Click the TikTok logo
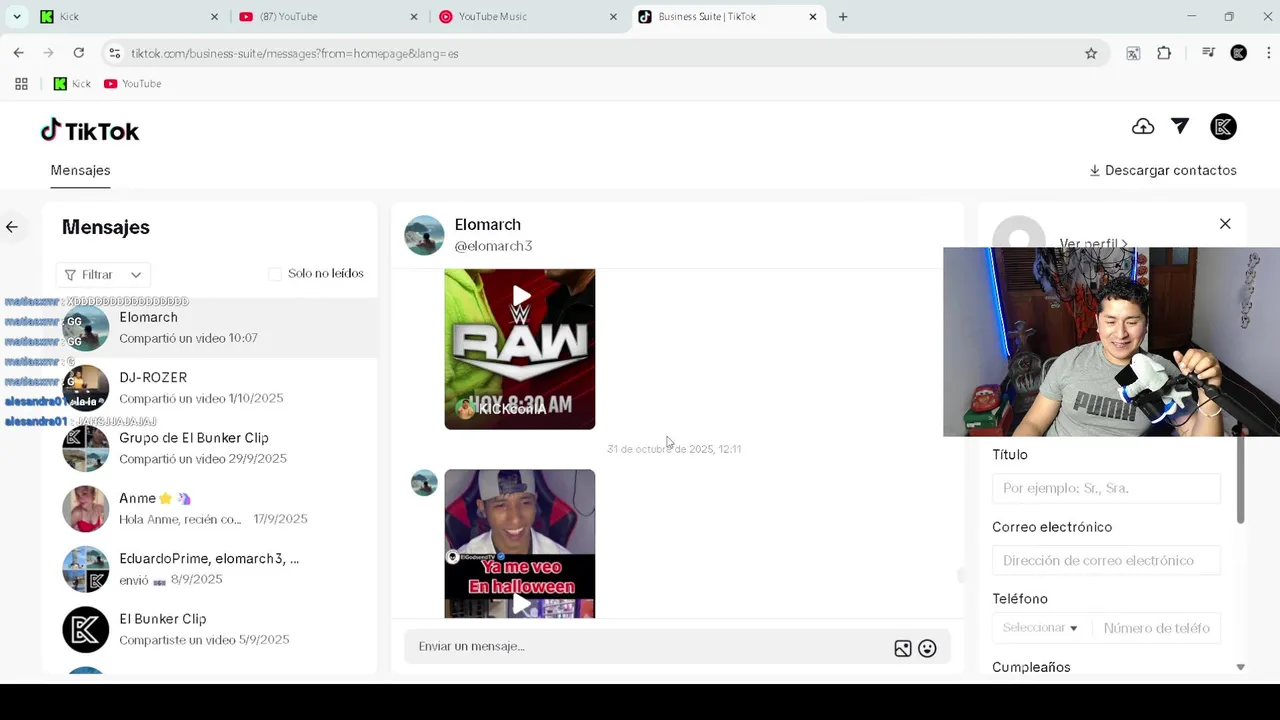Viewport: 1280px width, 720px height. pyautogui.click(x=90, y=131)
